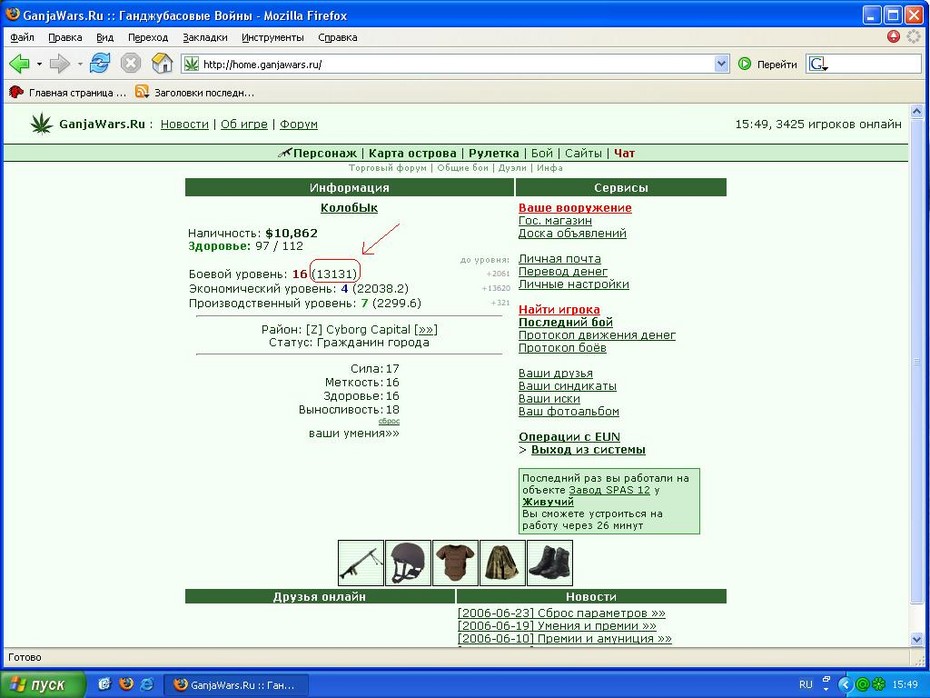Click the red update notification icon
930x698 pixels.
pos(893,36)
